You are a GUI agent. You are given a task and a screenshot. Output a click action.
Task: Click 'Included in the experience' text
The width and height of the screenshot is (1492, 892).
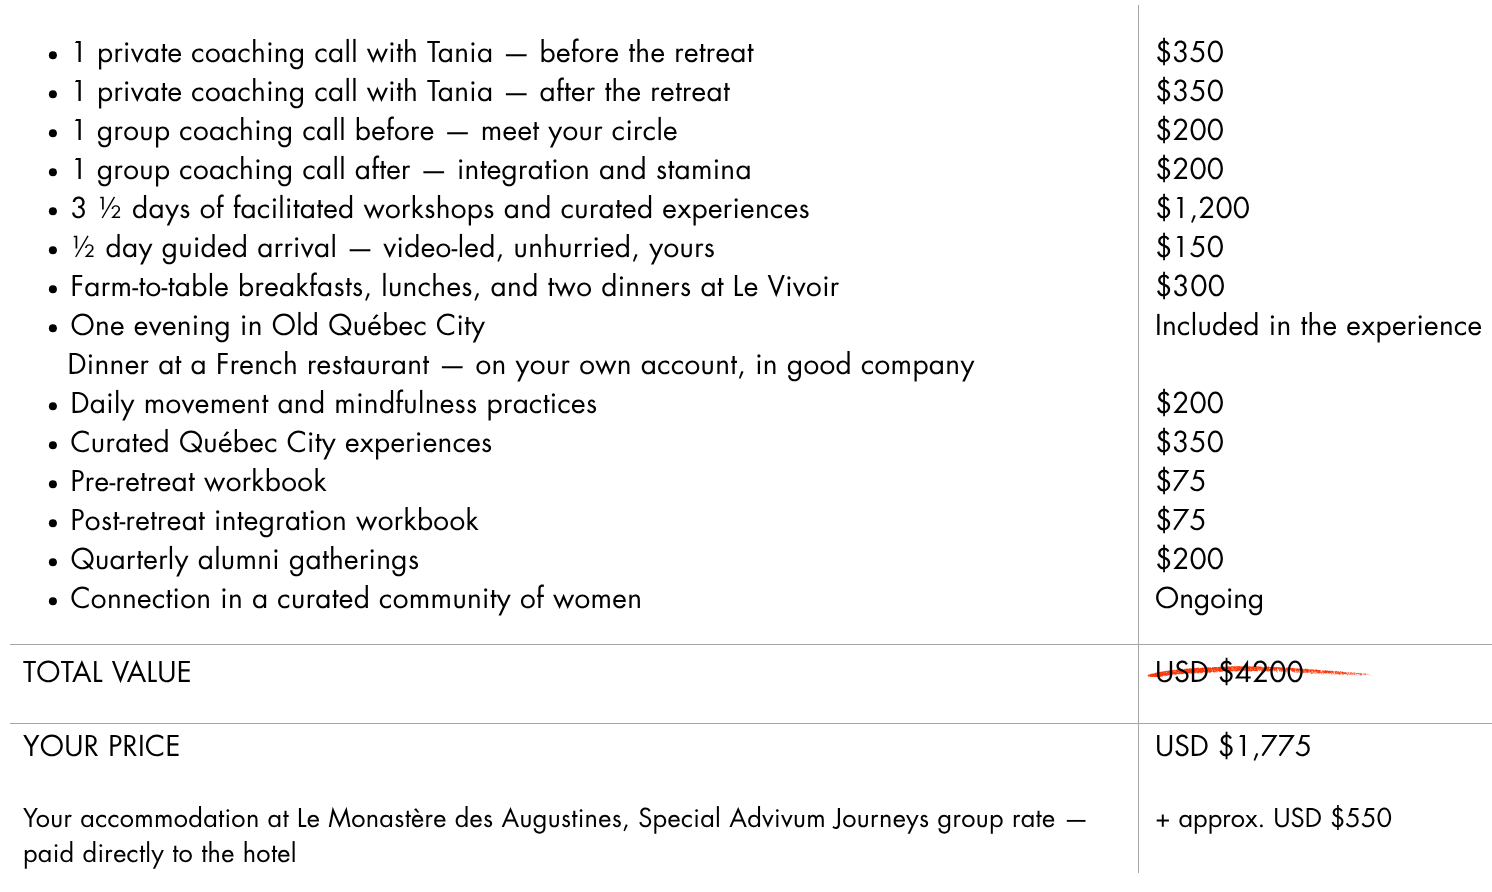click(1318, 326)
